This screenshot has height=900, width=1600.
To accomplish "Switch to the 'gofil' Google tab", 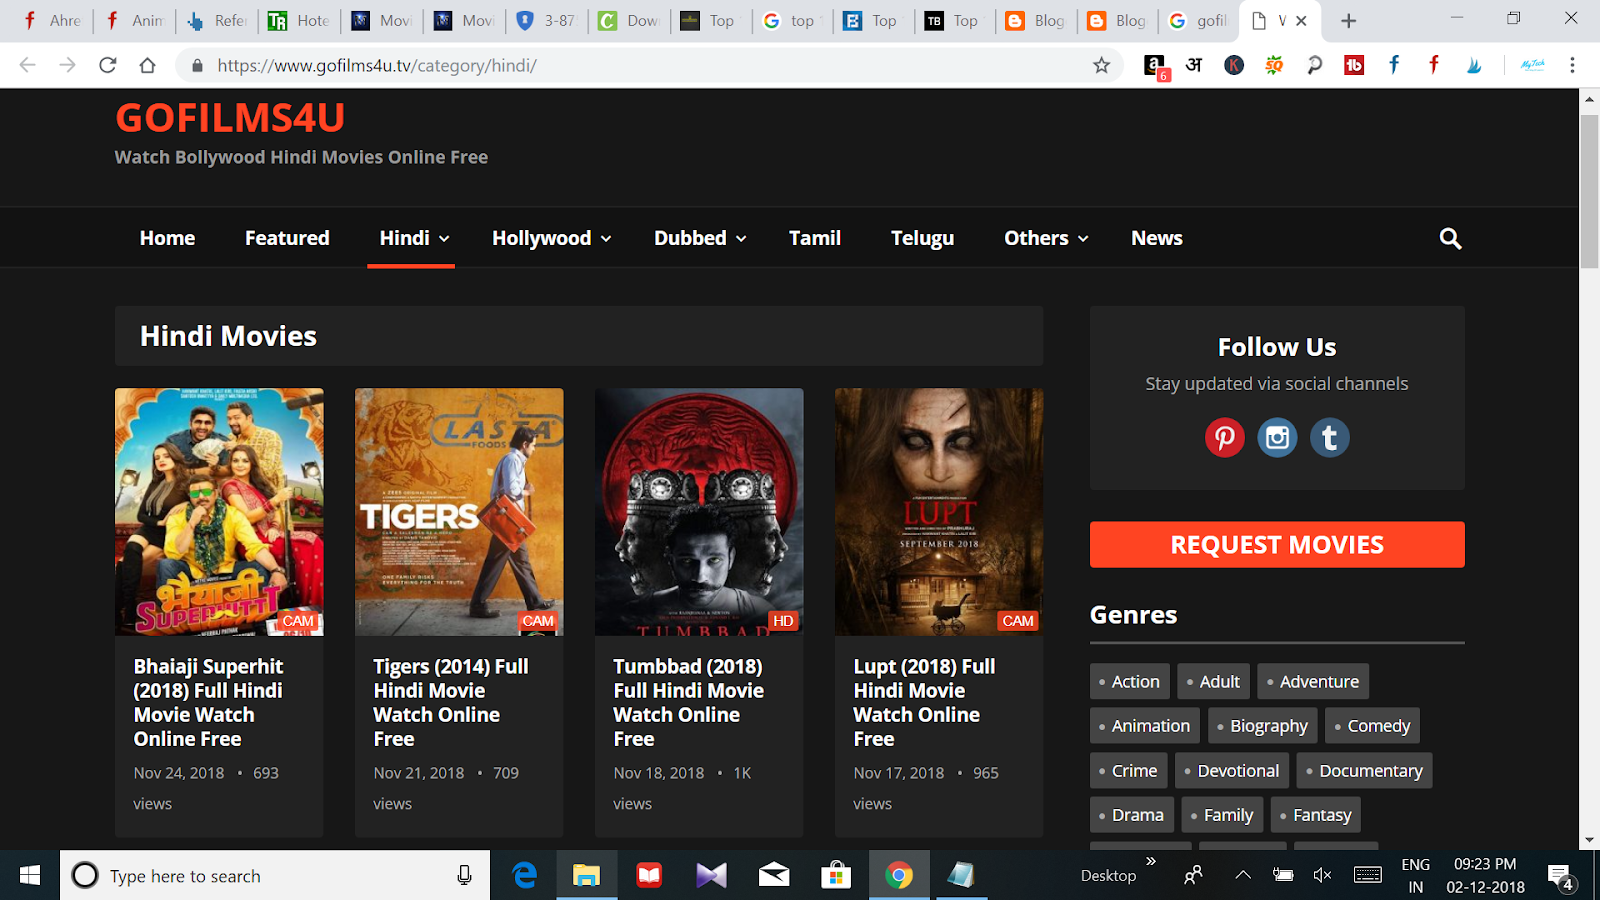I will 1198,21.
